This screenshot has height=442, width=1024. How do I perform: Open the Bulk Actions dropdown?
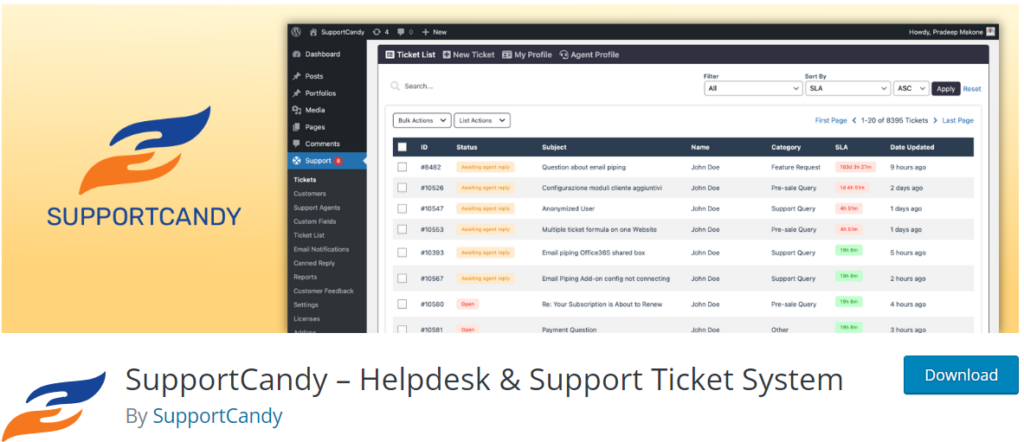tap(422, 121)
